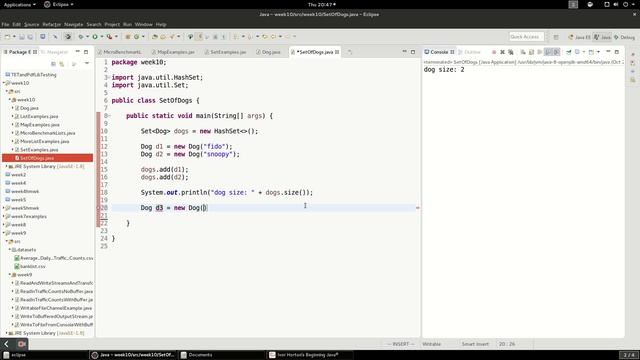
Task: Run the program with green Run icon
Action: coord(95,37)
